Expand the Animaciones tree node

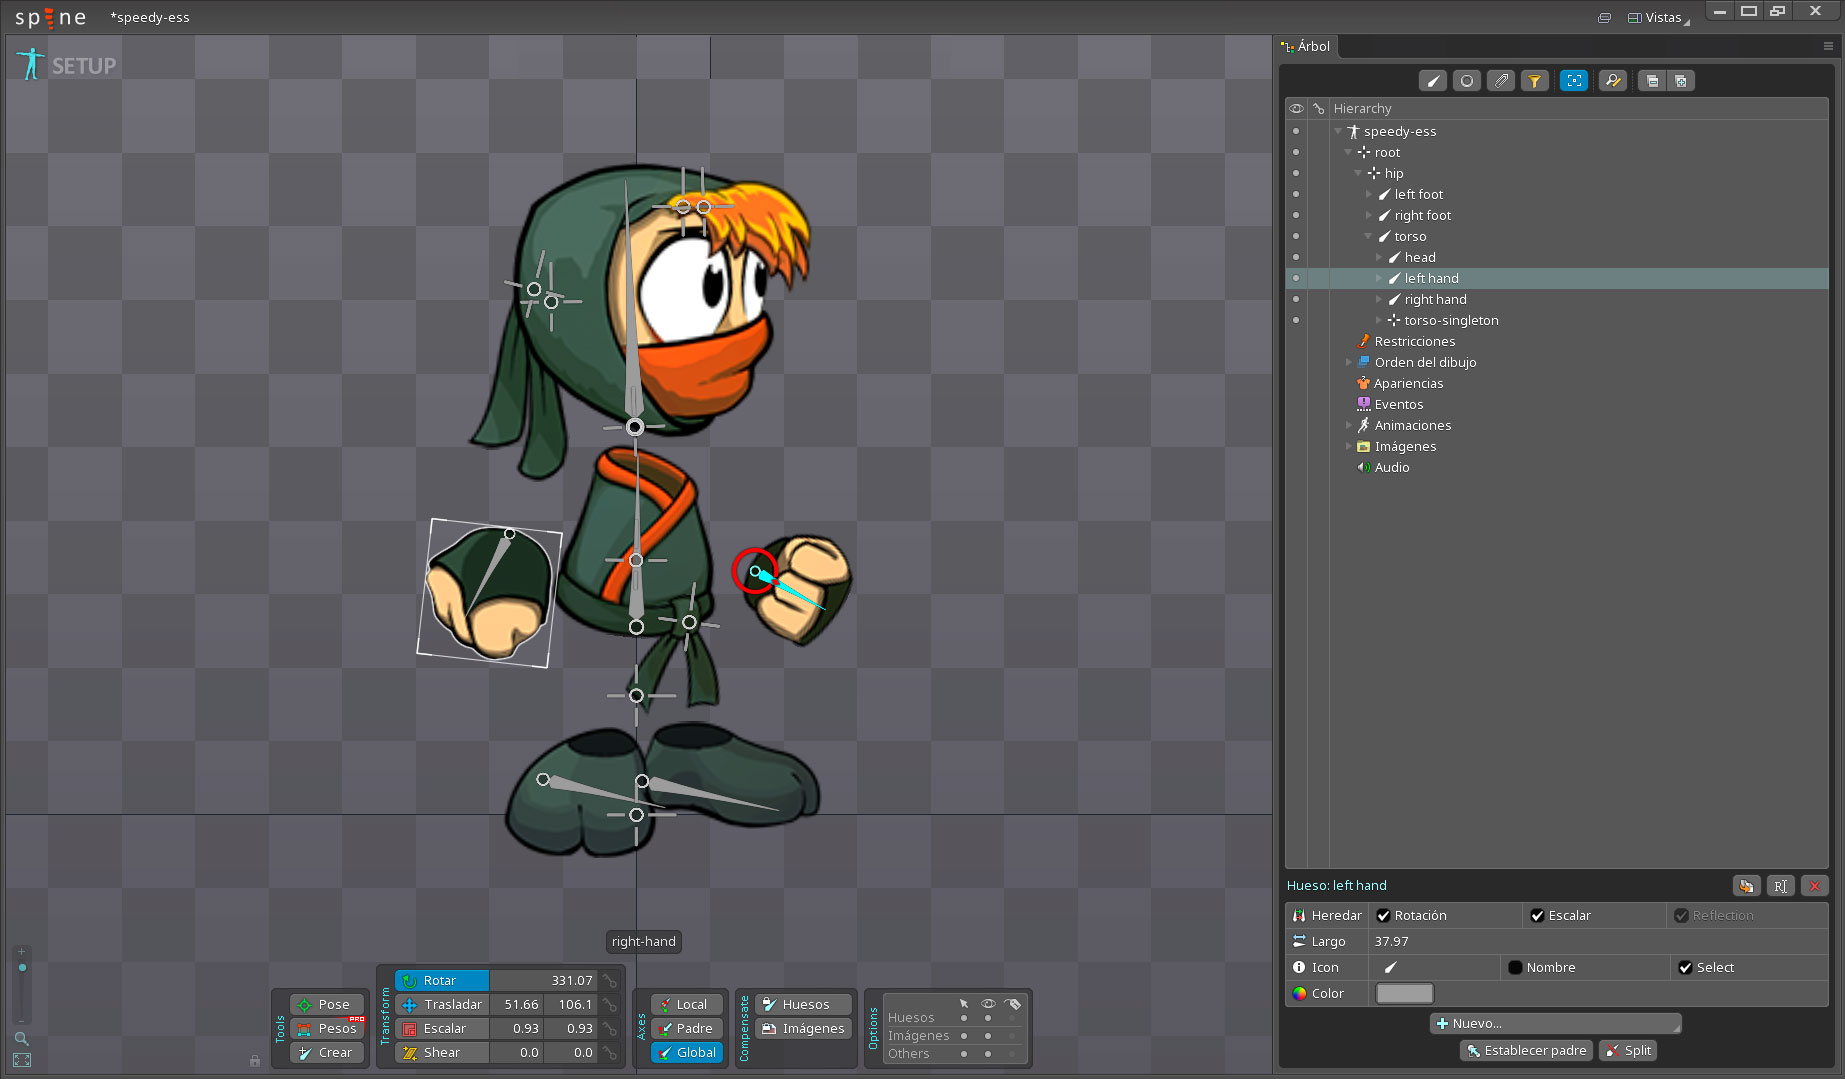1348,425
